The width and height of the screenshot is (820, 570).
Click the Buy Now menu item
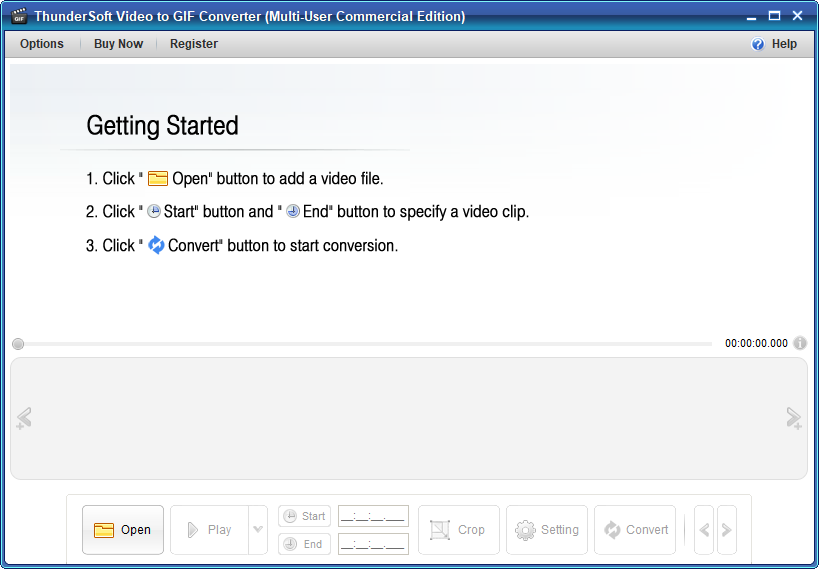pos(118,44)
